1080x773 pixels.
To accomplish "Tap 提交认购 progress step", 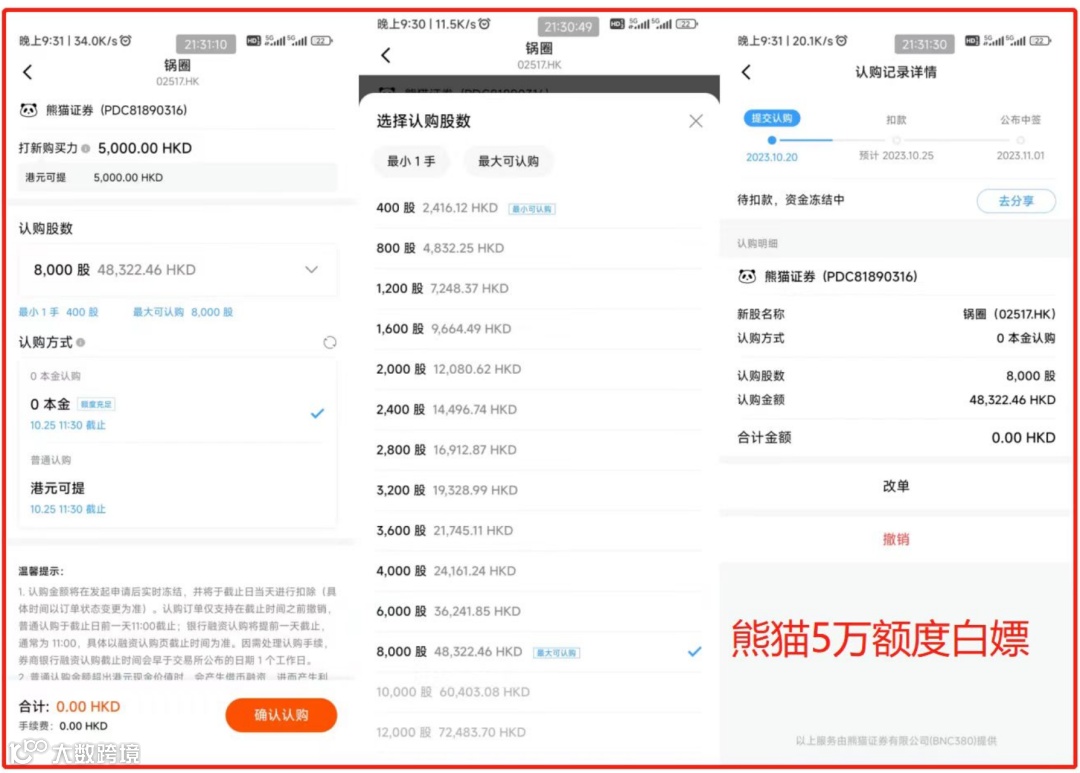I will (771, 118).
